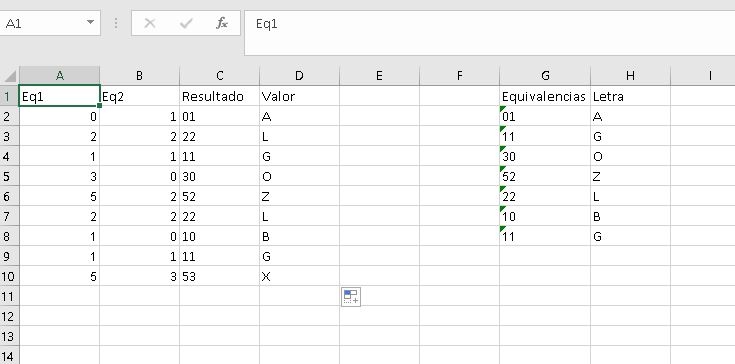Select the Eq2 header cell
This screenshot has height=364, width=735.
pyautogui.click(x=139, y=96)
